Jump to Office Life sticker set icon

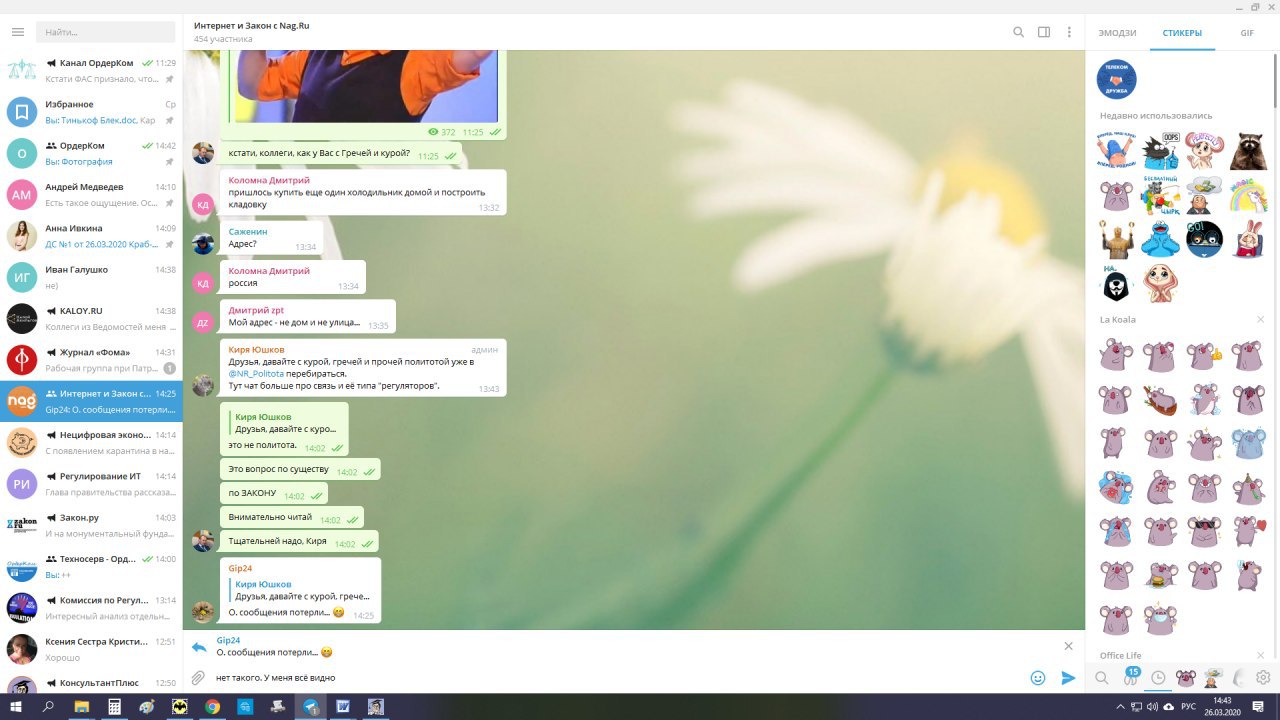[1213, 678]
